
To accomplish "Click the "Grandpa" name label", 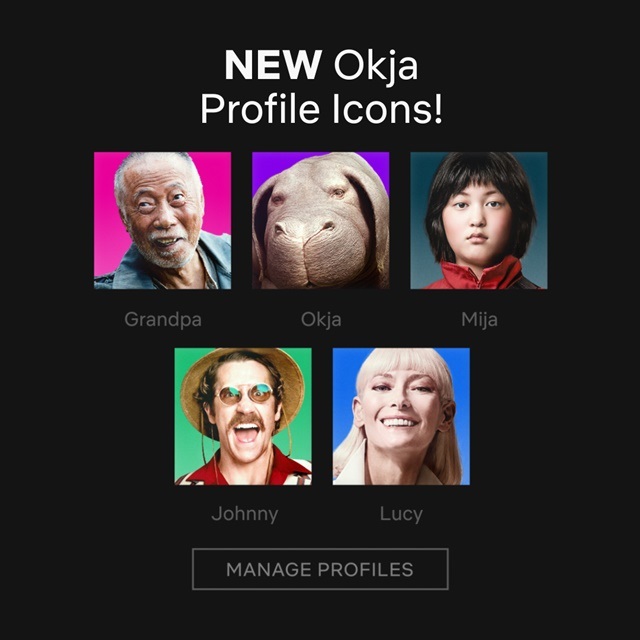I will [x=163, y=319].
